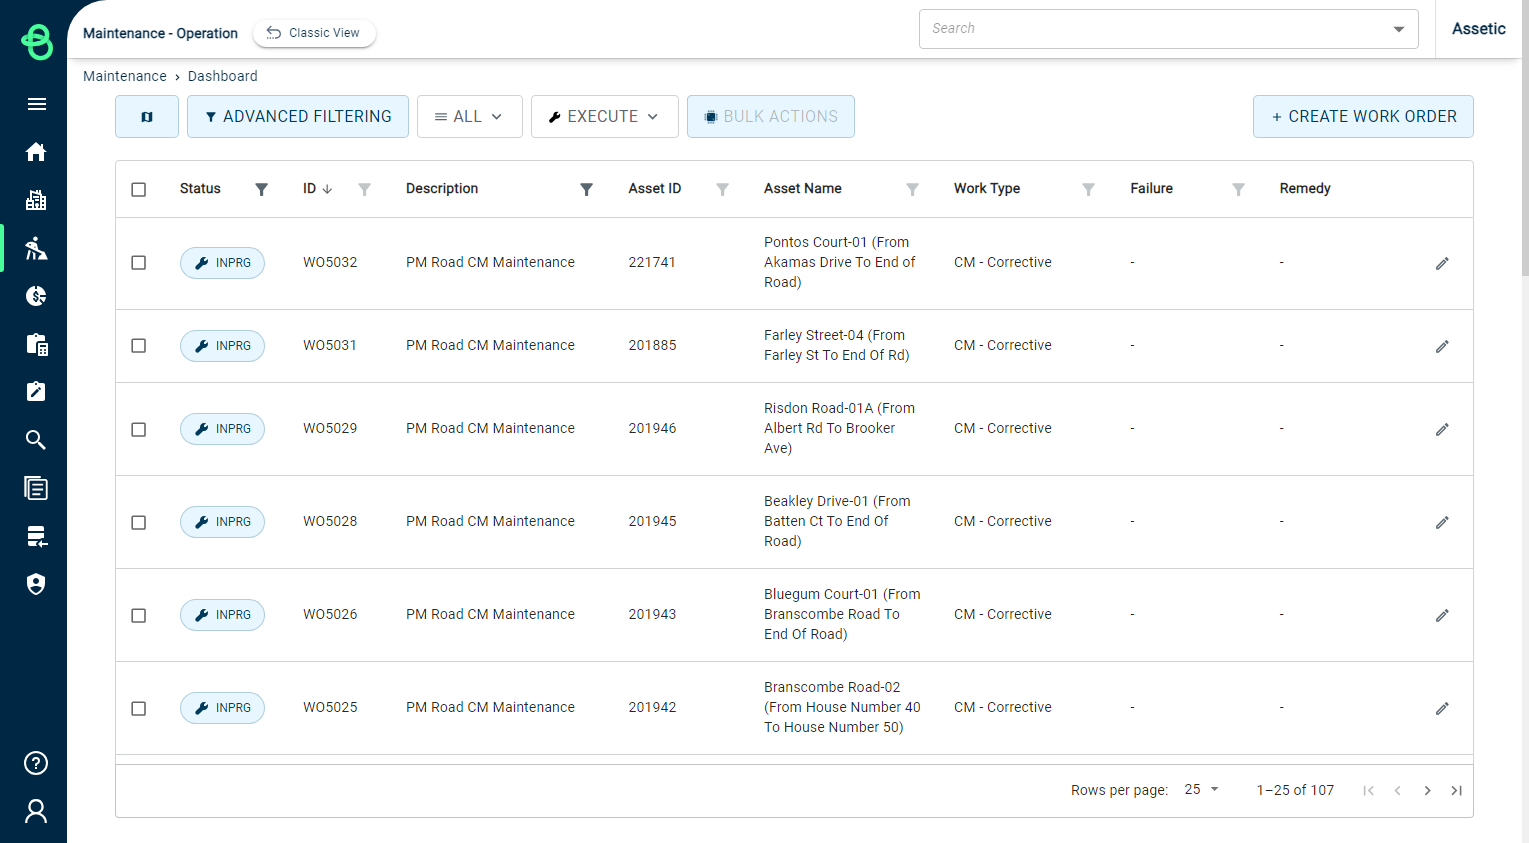1529x843 pixels.
Task: Check the checkbox for work order WO5031
Action: pos(139,346)
